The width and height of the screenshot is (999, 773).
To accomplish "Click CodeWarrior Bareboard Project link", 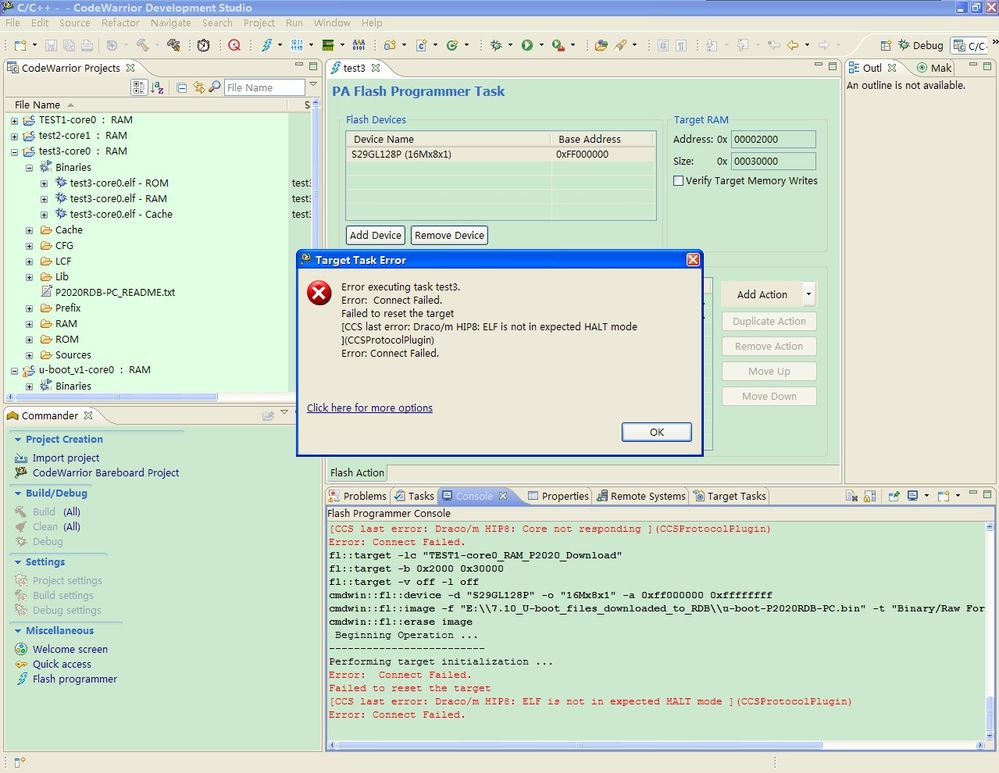I will tap(106, 473).
